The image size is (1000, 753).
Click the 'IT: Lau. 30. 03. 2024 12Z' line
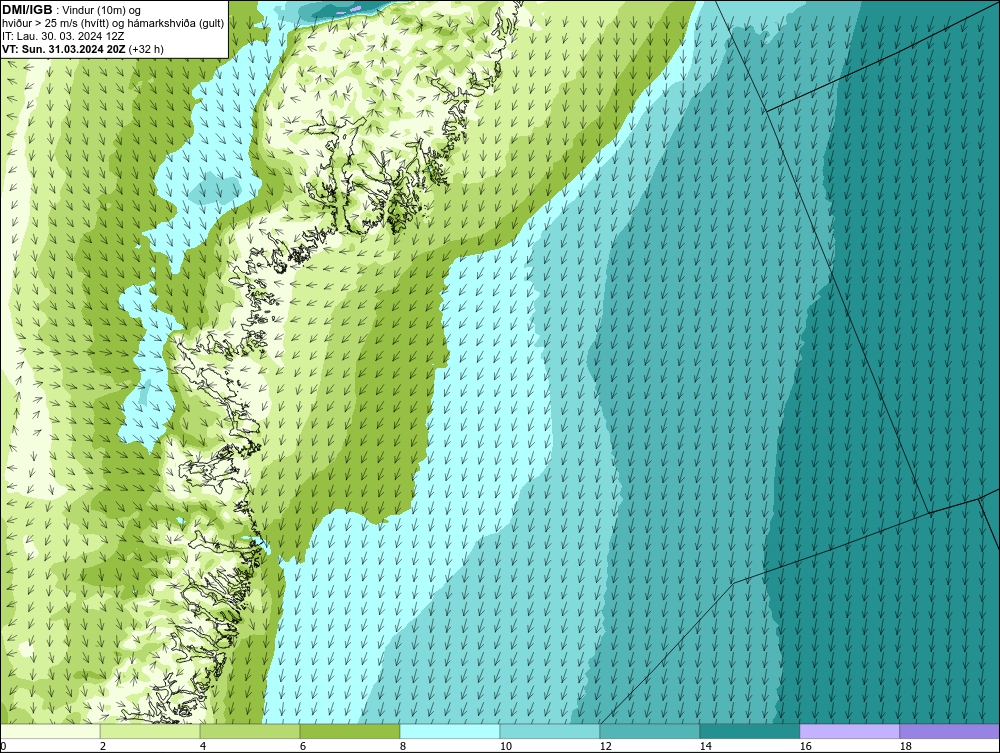tap(63, 36)
